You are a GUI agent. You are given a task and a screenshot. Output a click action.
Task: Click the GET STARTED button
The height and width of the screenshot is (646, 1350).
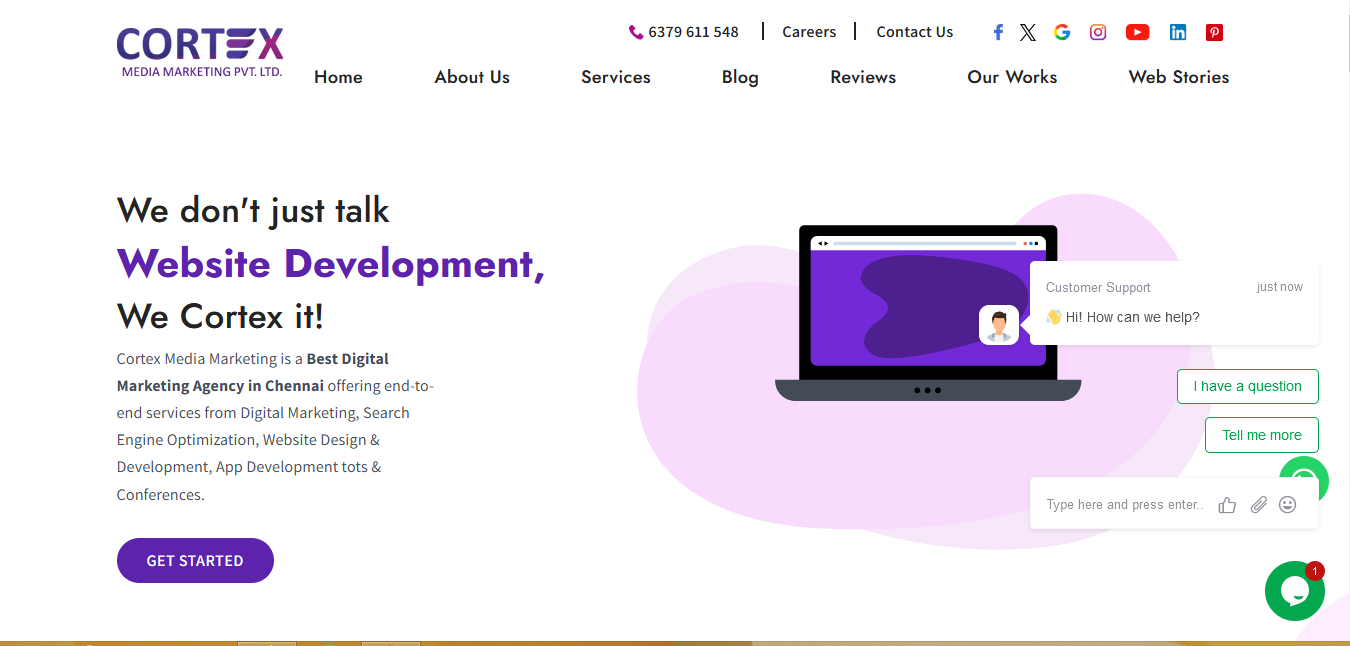click(195, 560)
